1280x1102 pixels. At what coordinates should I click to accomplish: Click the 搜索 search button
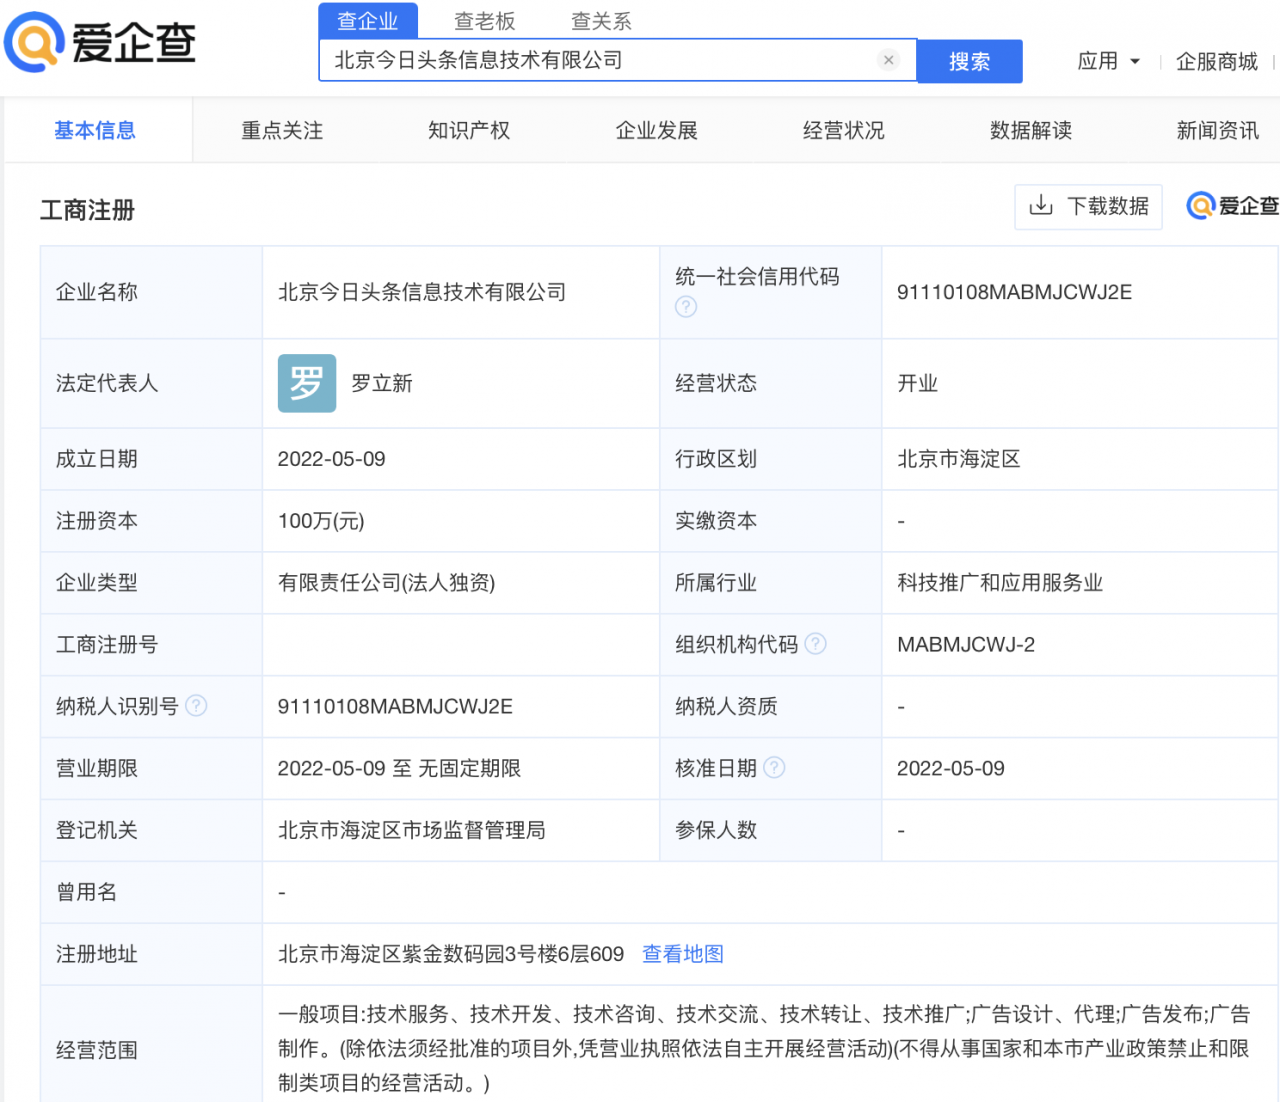[969, 61]
